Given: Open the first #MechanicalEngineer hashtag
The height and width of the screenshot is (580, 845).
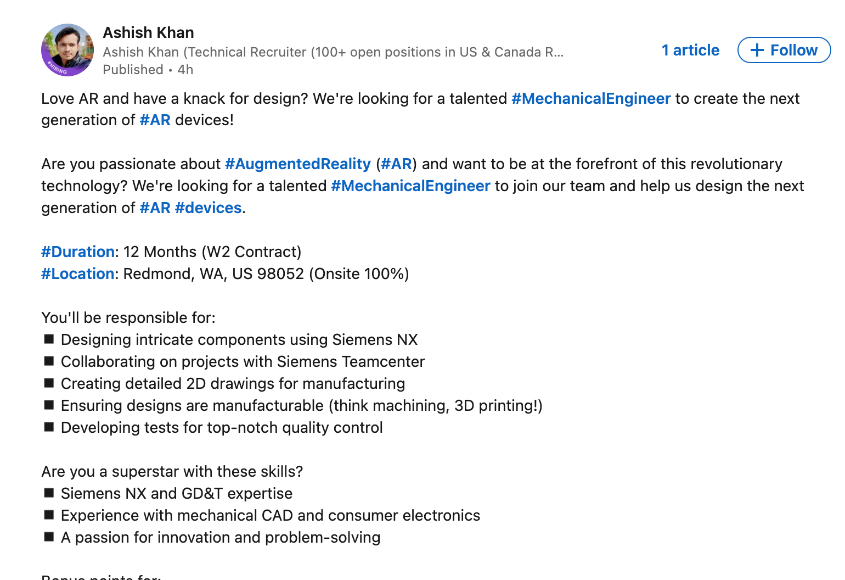Looking at the screenshot, I should [x=591, y=99].
